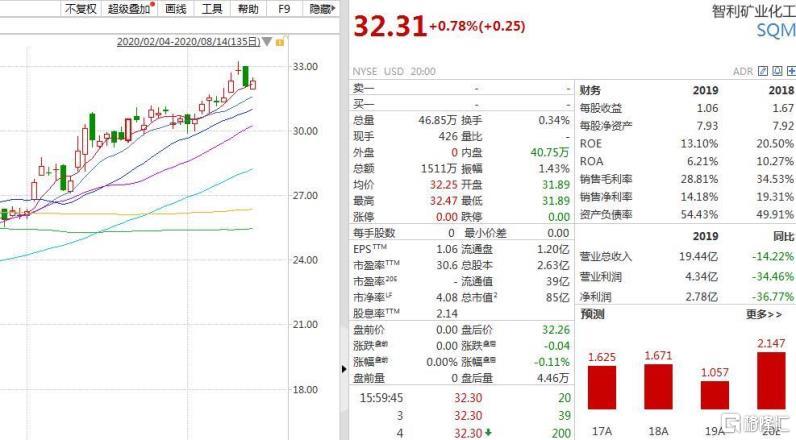796x440 pixels.
Task: Click the 总量 value 46.85万
Action: click(x=438, y=120)
